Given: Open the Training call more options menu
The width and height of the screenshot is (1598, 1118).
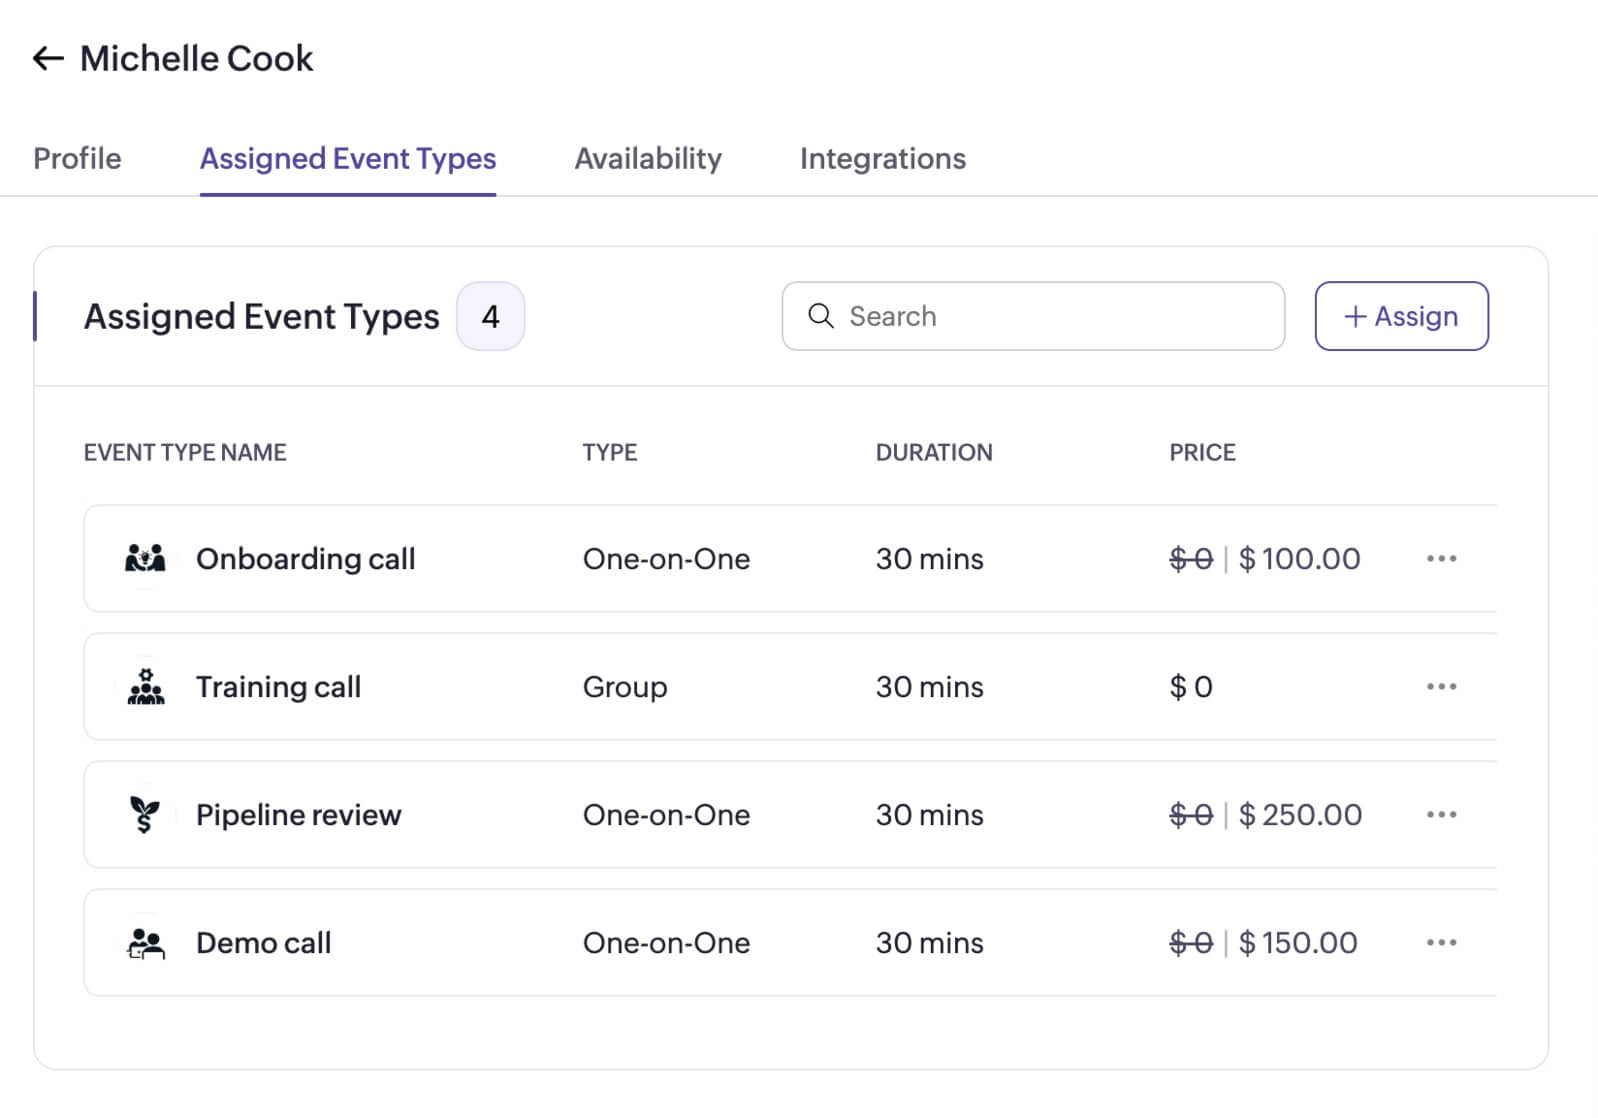Looking at the screenshot, I should click(x=1441, y=686).
